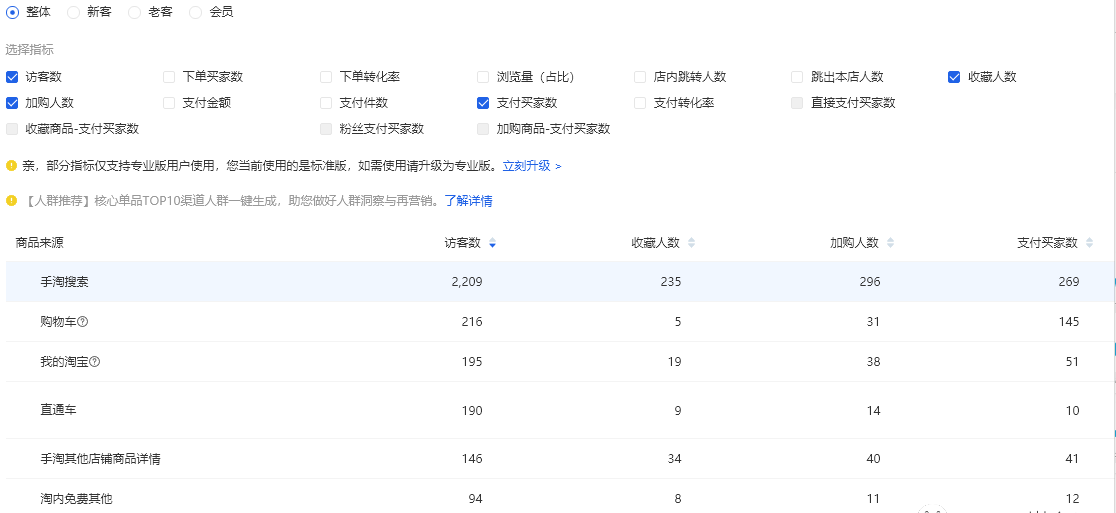Click the 商品来源 column header

(x=40, y=243)
